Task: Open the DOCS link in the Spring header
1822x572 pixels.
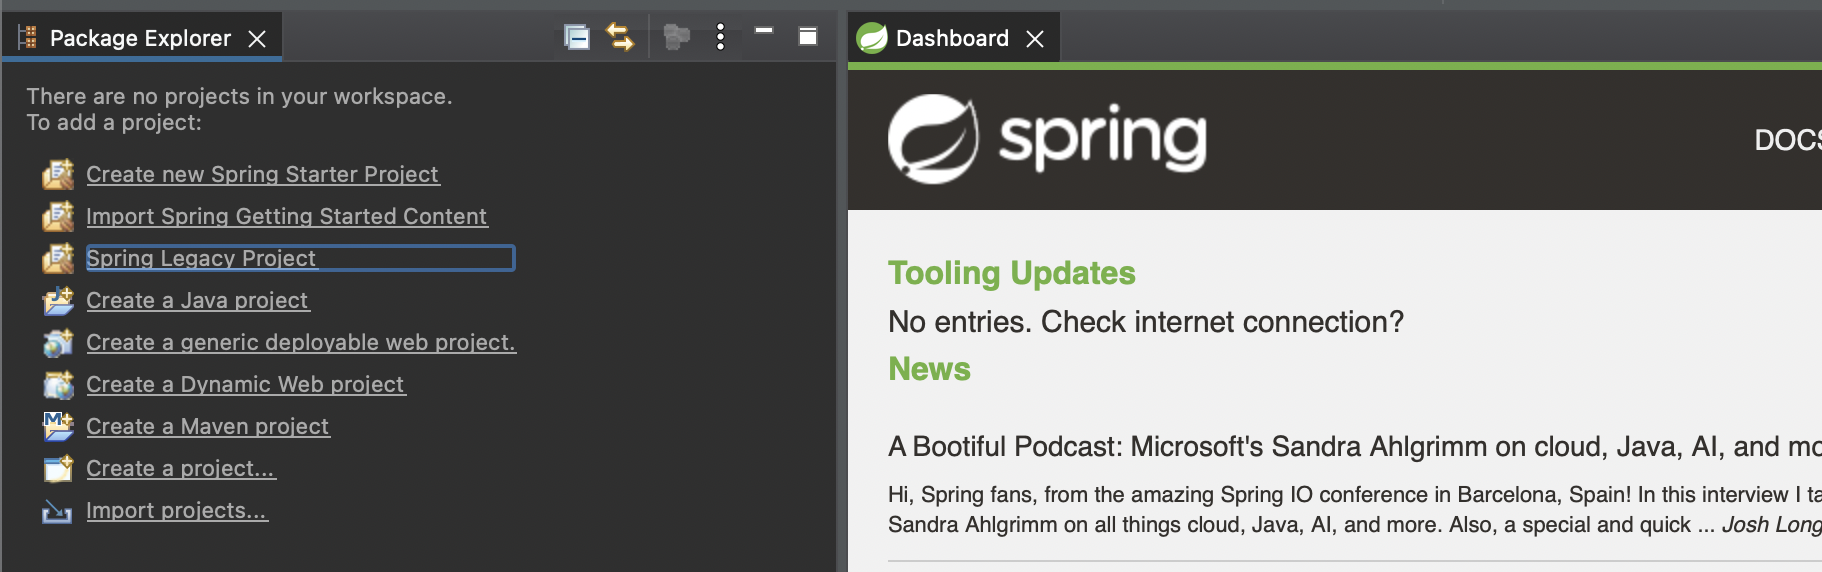Action: (1788, 140)
